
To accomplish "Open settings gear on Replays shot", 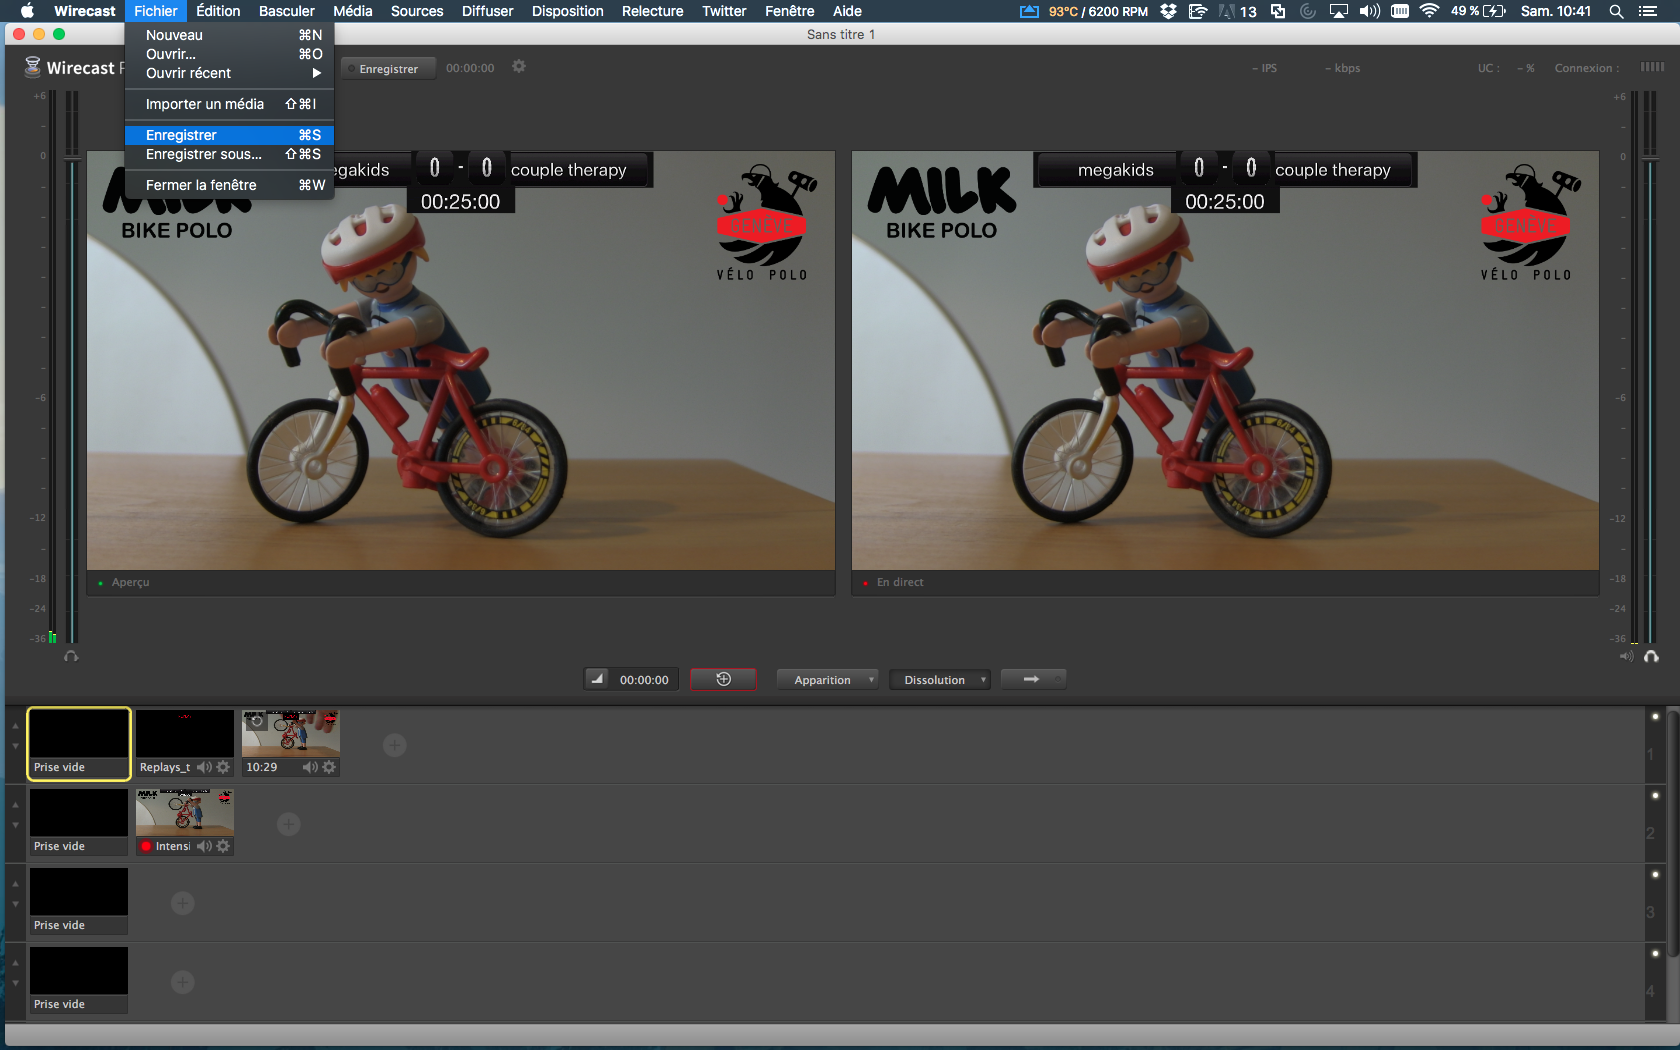I will pos(223,767).
